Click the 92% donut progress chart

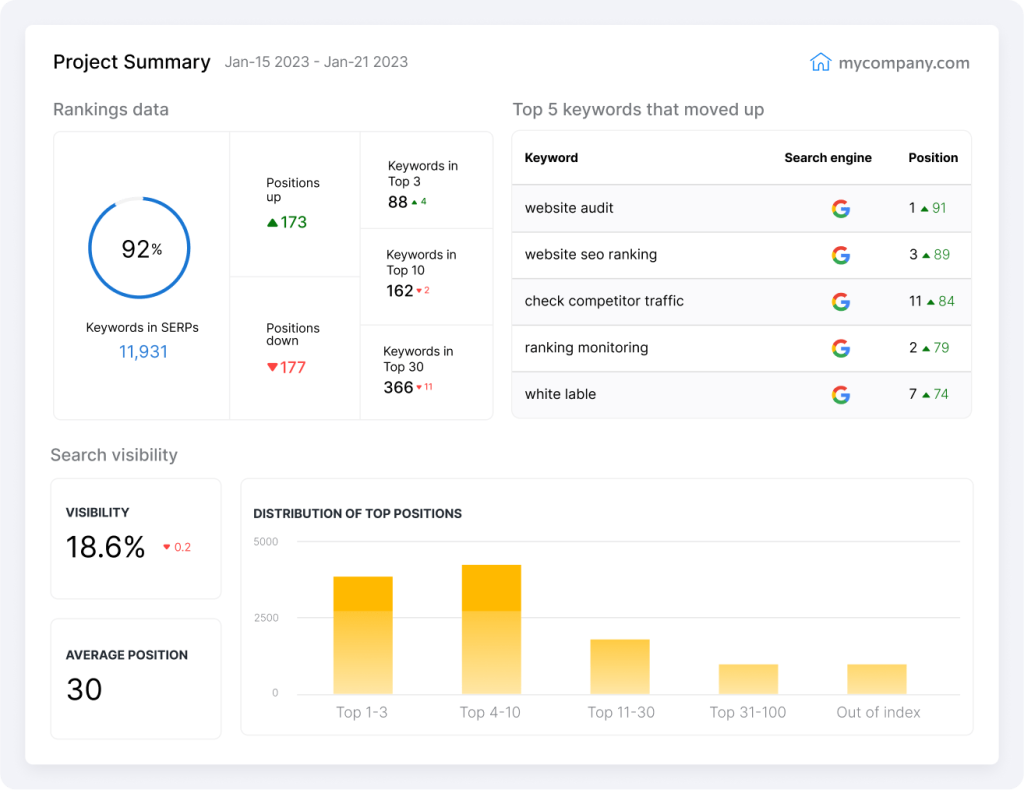coord(140,247)
